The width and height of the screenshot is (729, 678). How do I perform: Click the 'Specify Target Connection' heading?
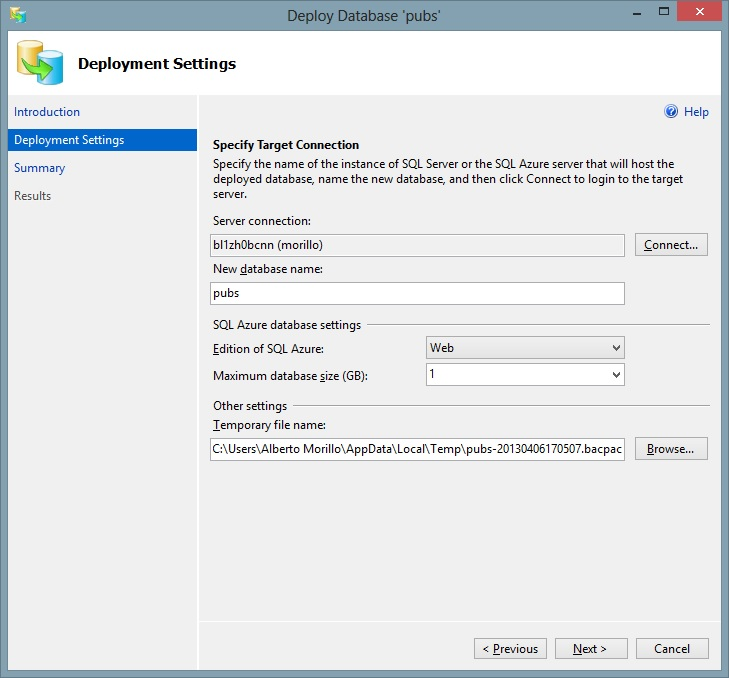point(286,145)
